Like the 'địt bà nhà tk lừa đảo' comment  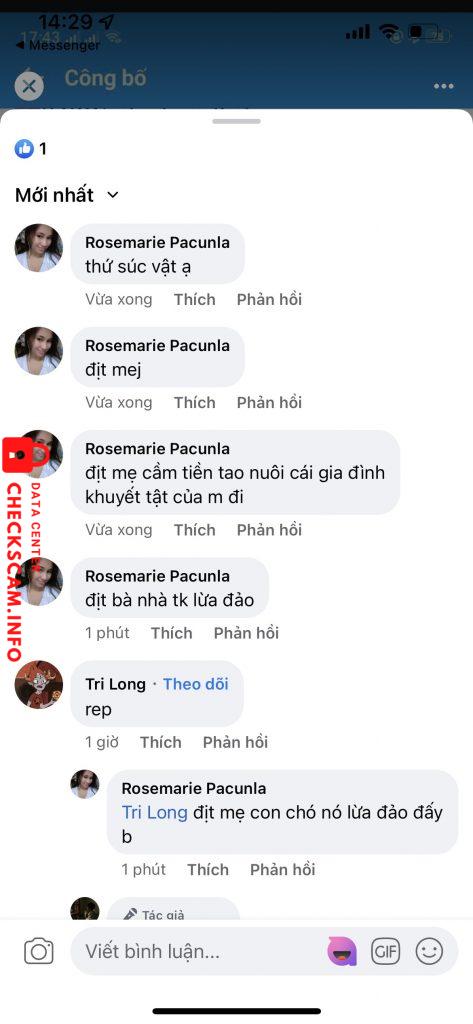pyautogui.click(x=172, y=633)
